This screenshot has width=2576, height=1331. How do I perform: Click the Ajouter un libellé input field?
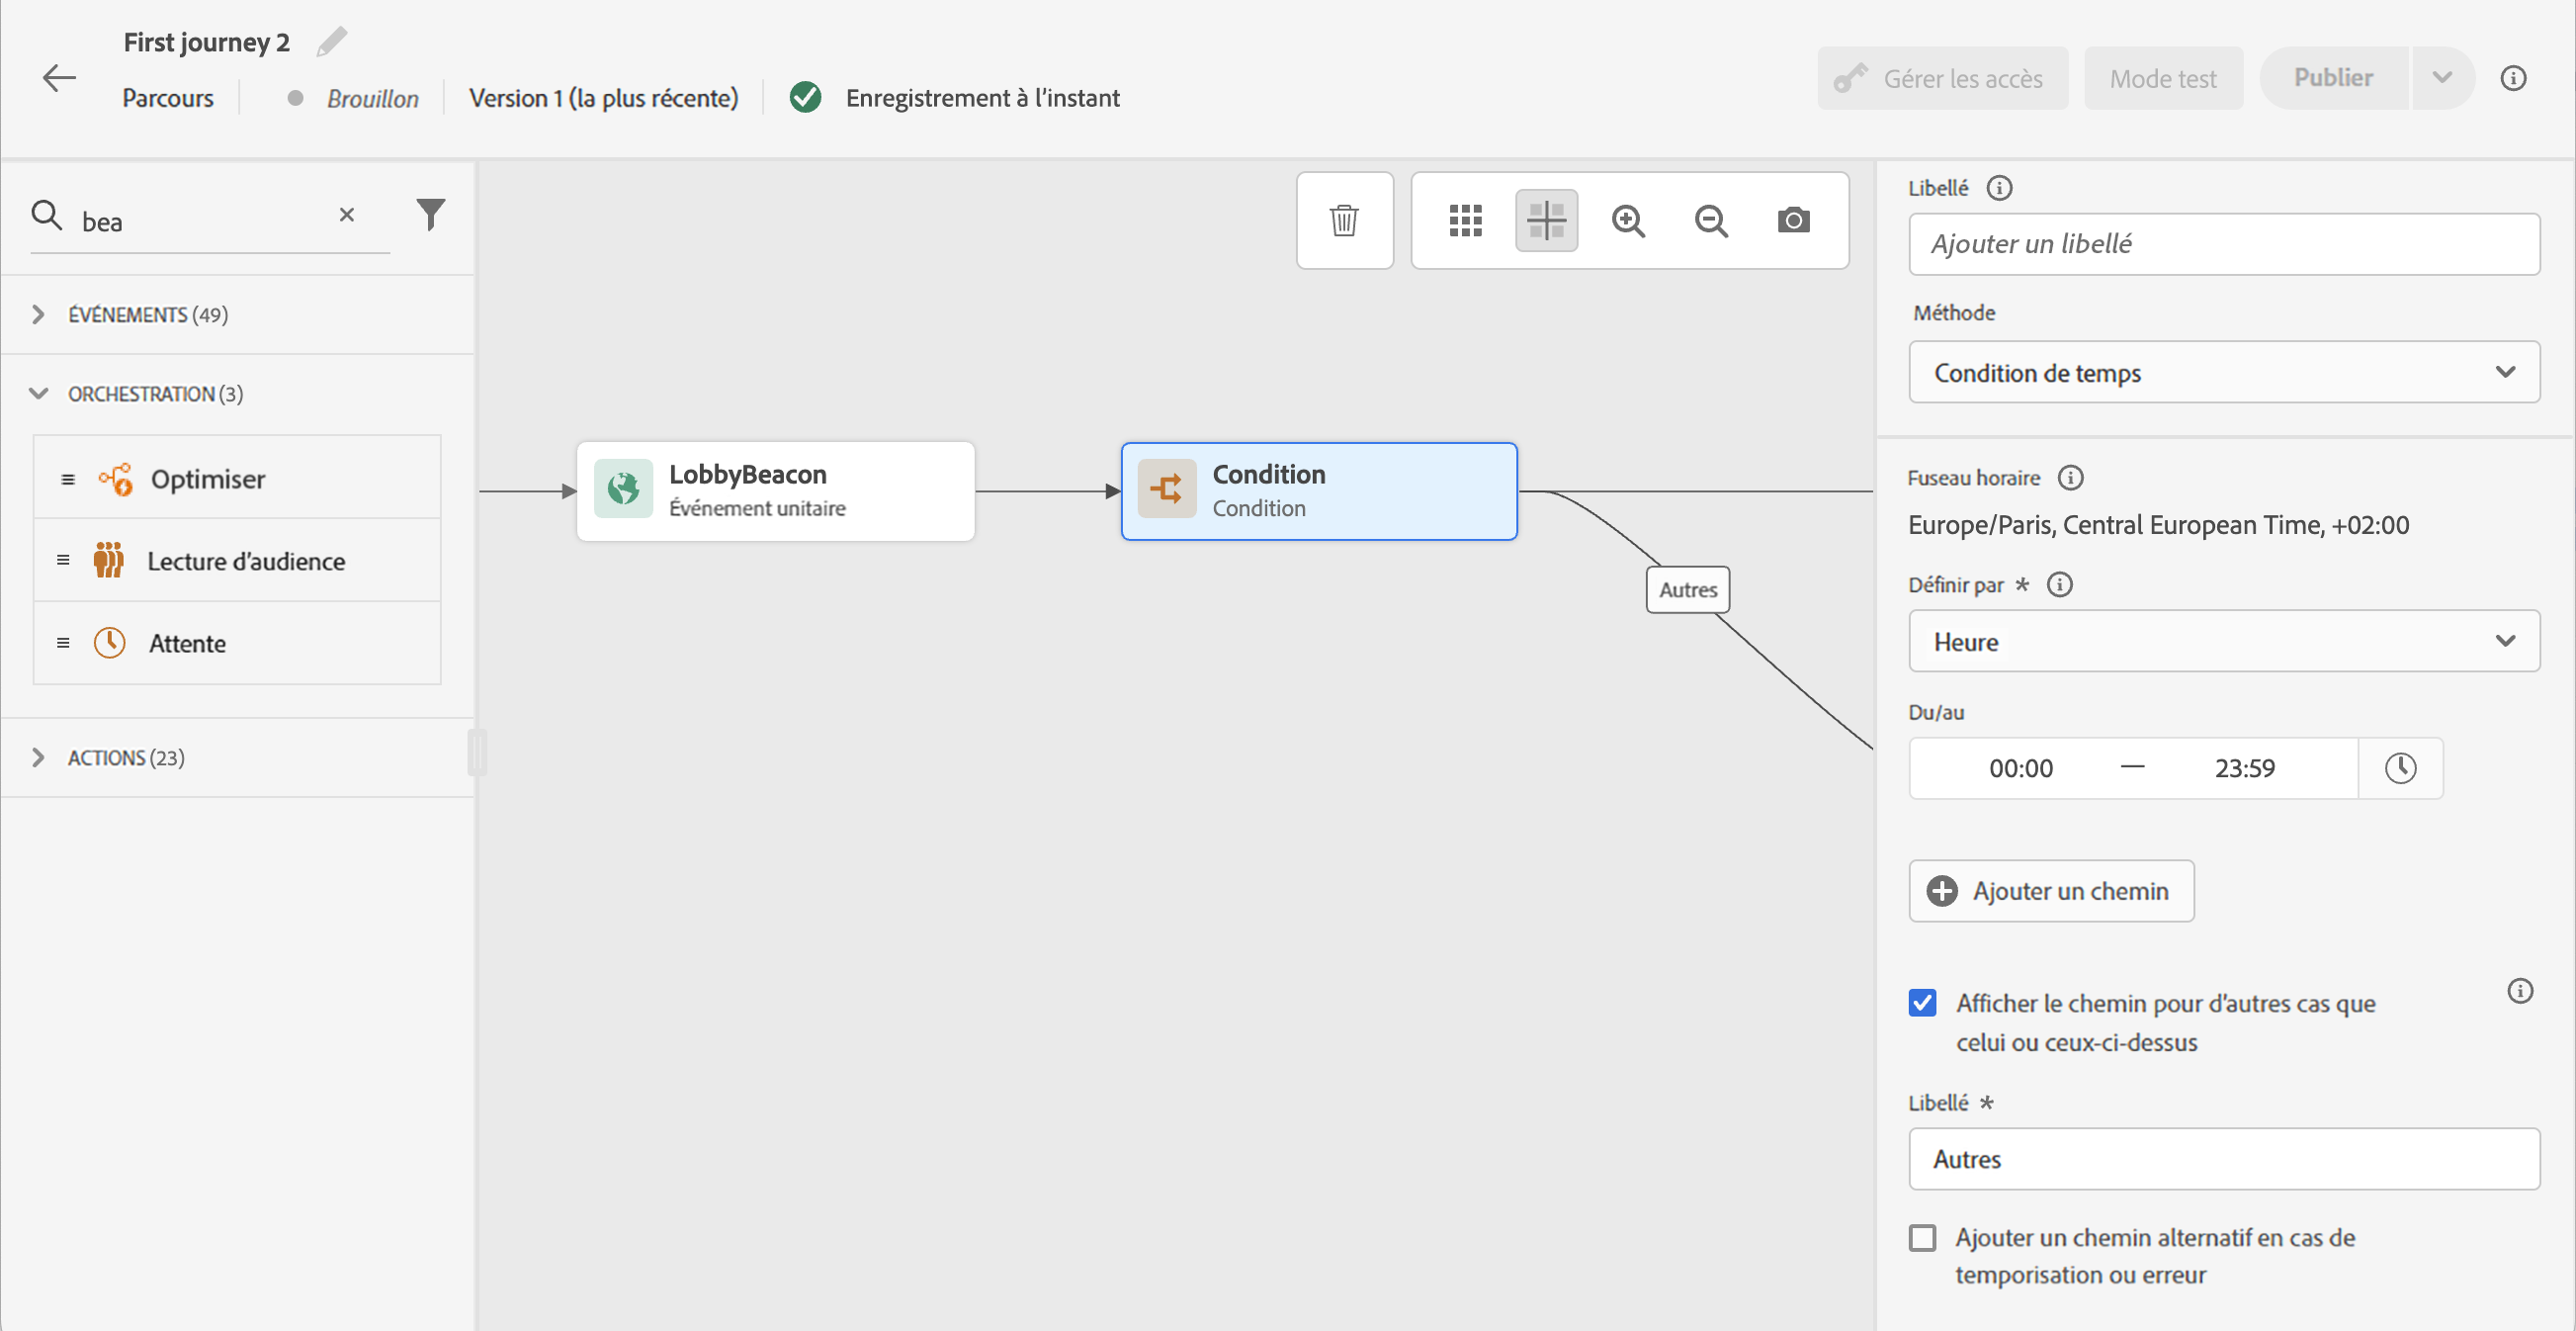coord(2223,243)
